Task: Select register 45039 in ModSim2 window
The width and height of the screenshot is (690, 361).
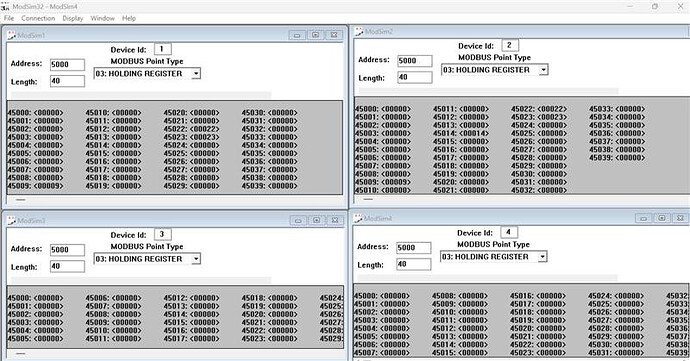Action: [x=617, y=158]
